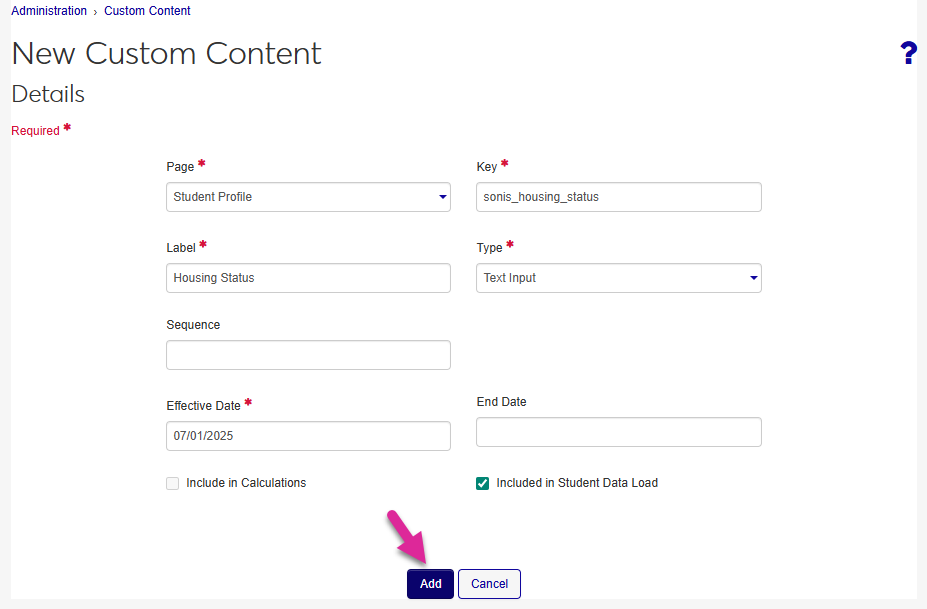
Task: Open the help question mark icon
Action: click(908, 54)
